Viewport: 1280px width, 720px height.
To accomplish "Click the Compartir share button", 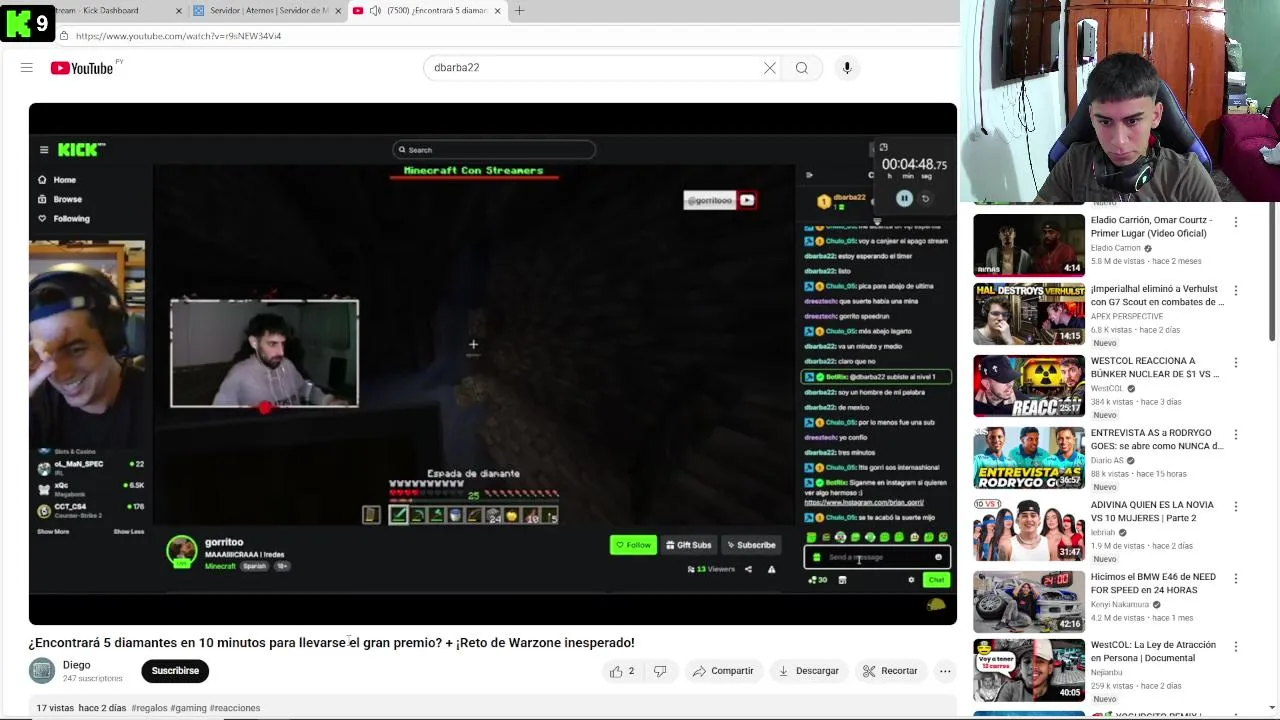I will 723,671.
